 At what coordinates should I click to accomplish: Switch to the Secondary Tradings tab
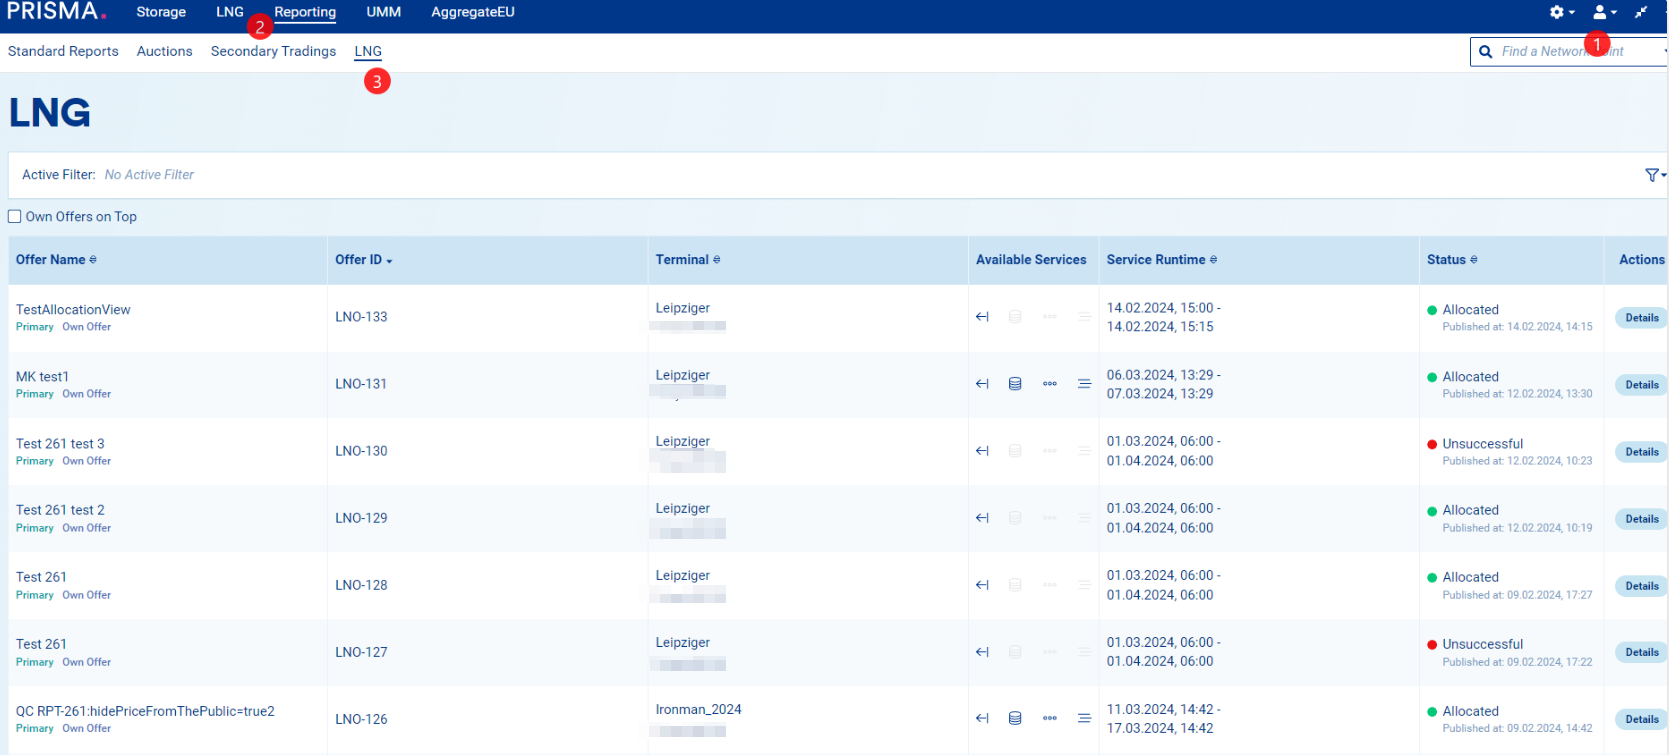pos(273,52)
